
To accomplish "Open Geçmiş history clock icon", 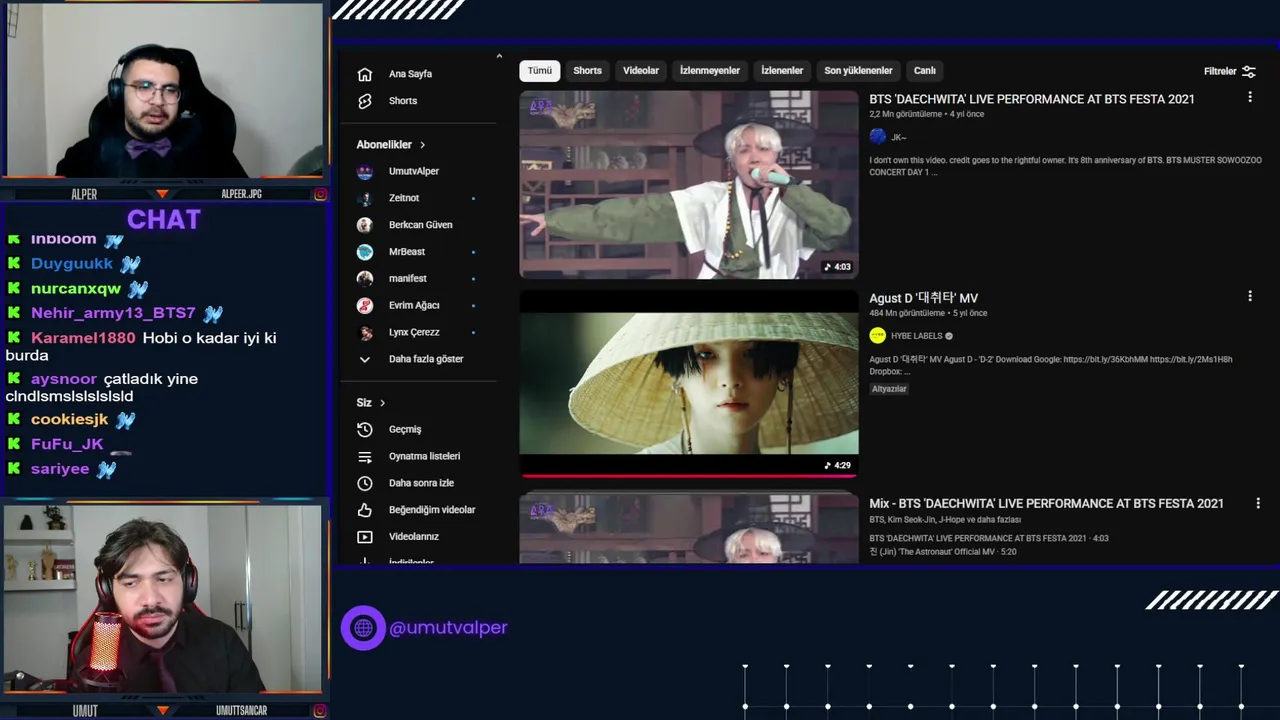I will 365,429.
